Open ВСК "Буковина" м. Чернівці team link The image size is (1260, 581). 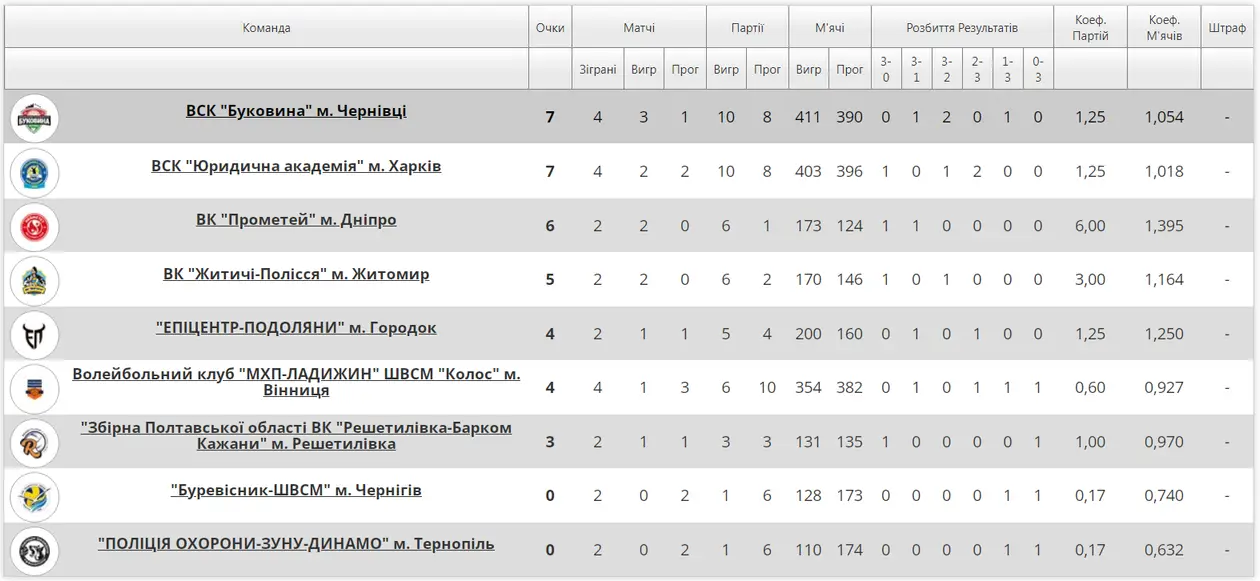[x=296, y=111]
